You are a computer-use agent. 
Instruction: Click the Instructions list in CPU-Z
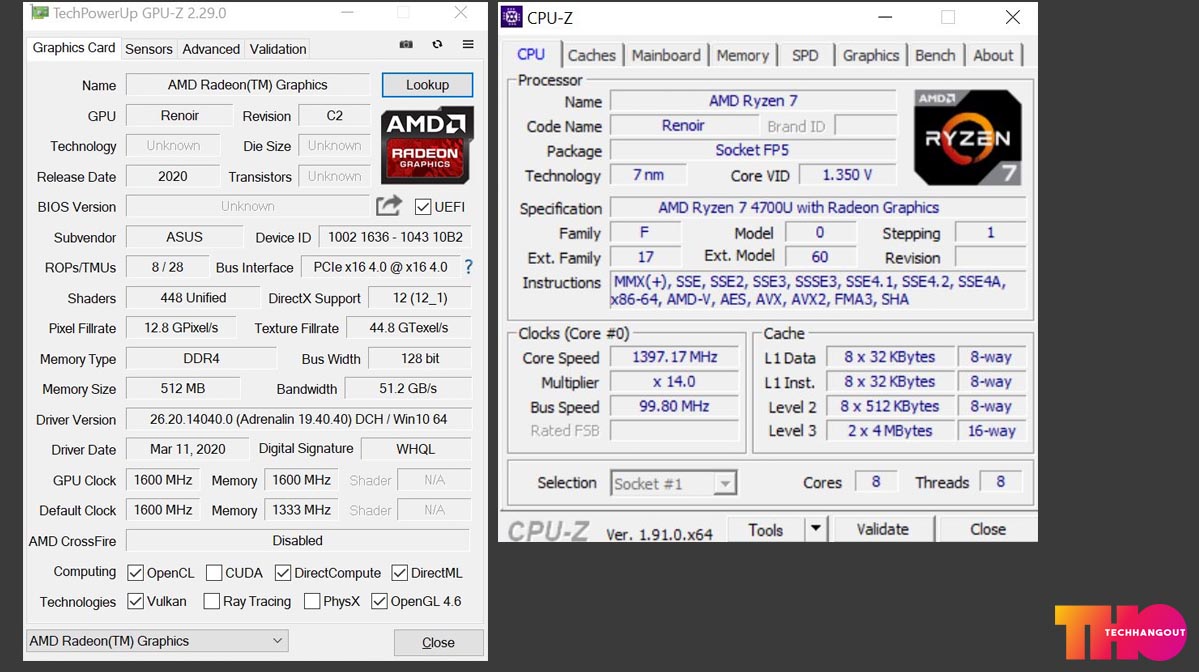(817, 291)
